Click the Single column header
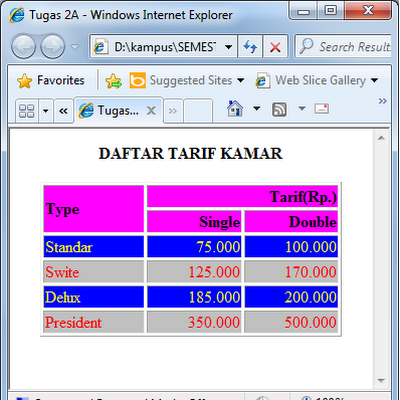The image size is (400, 400). click(x=194, y=222)
